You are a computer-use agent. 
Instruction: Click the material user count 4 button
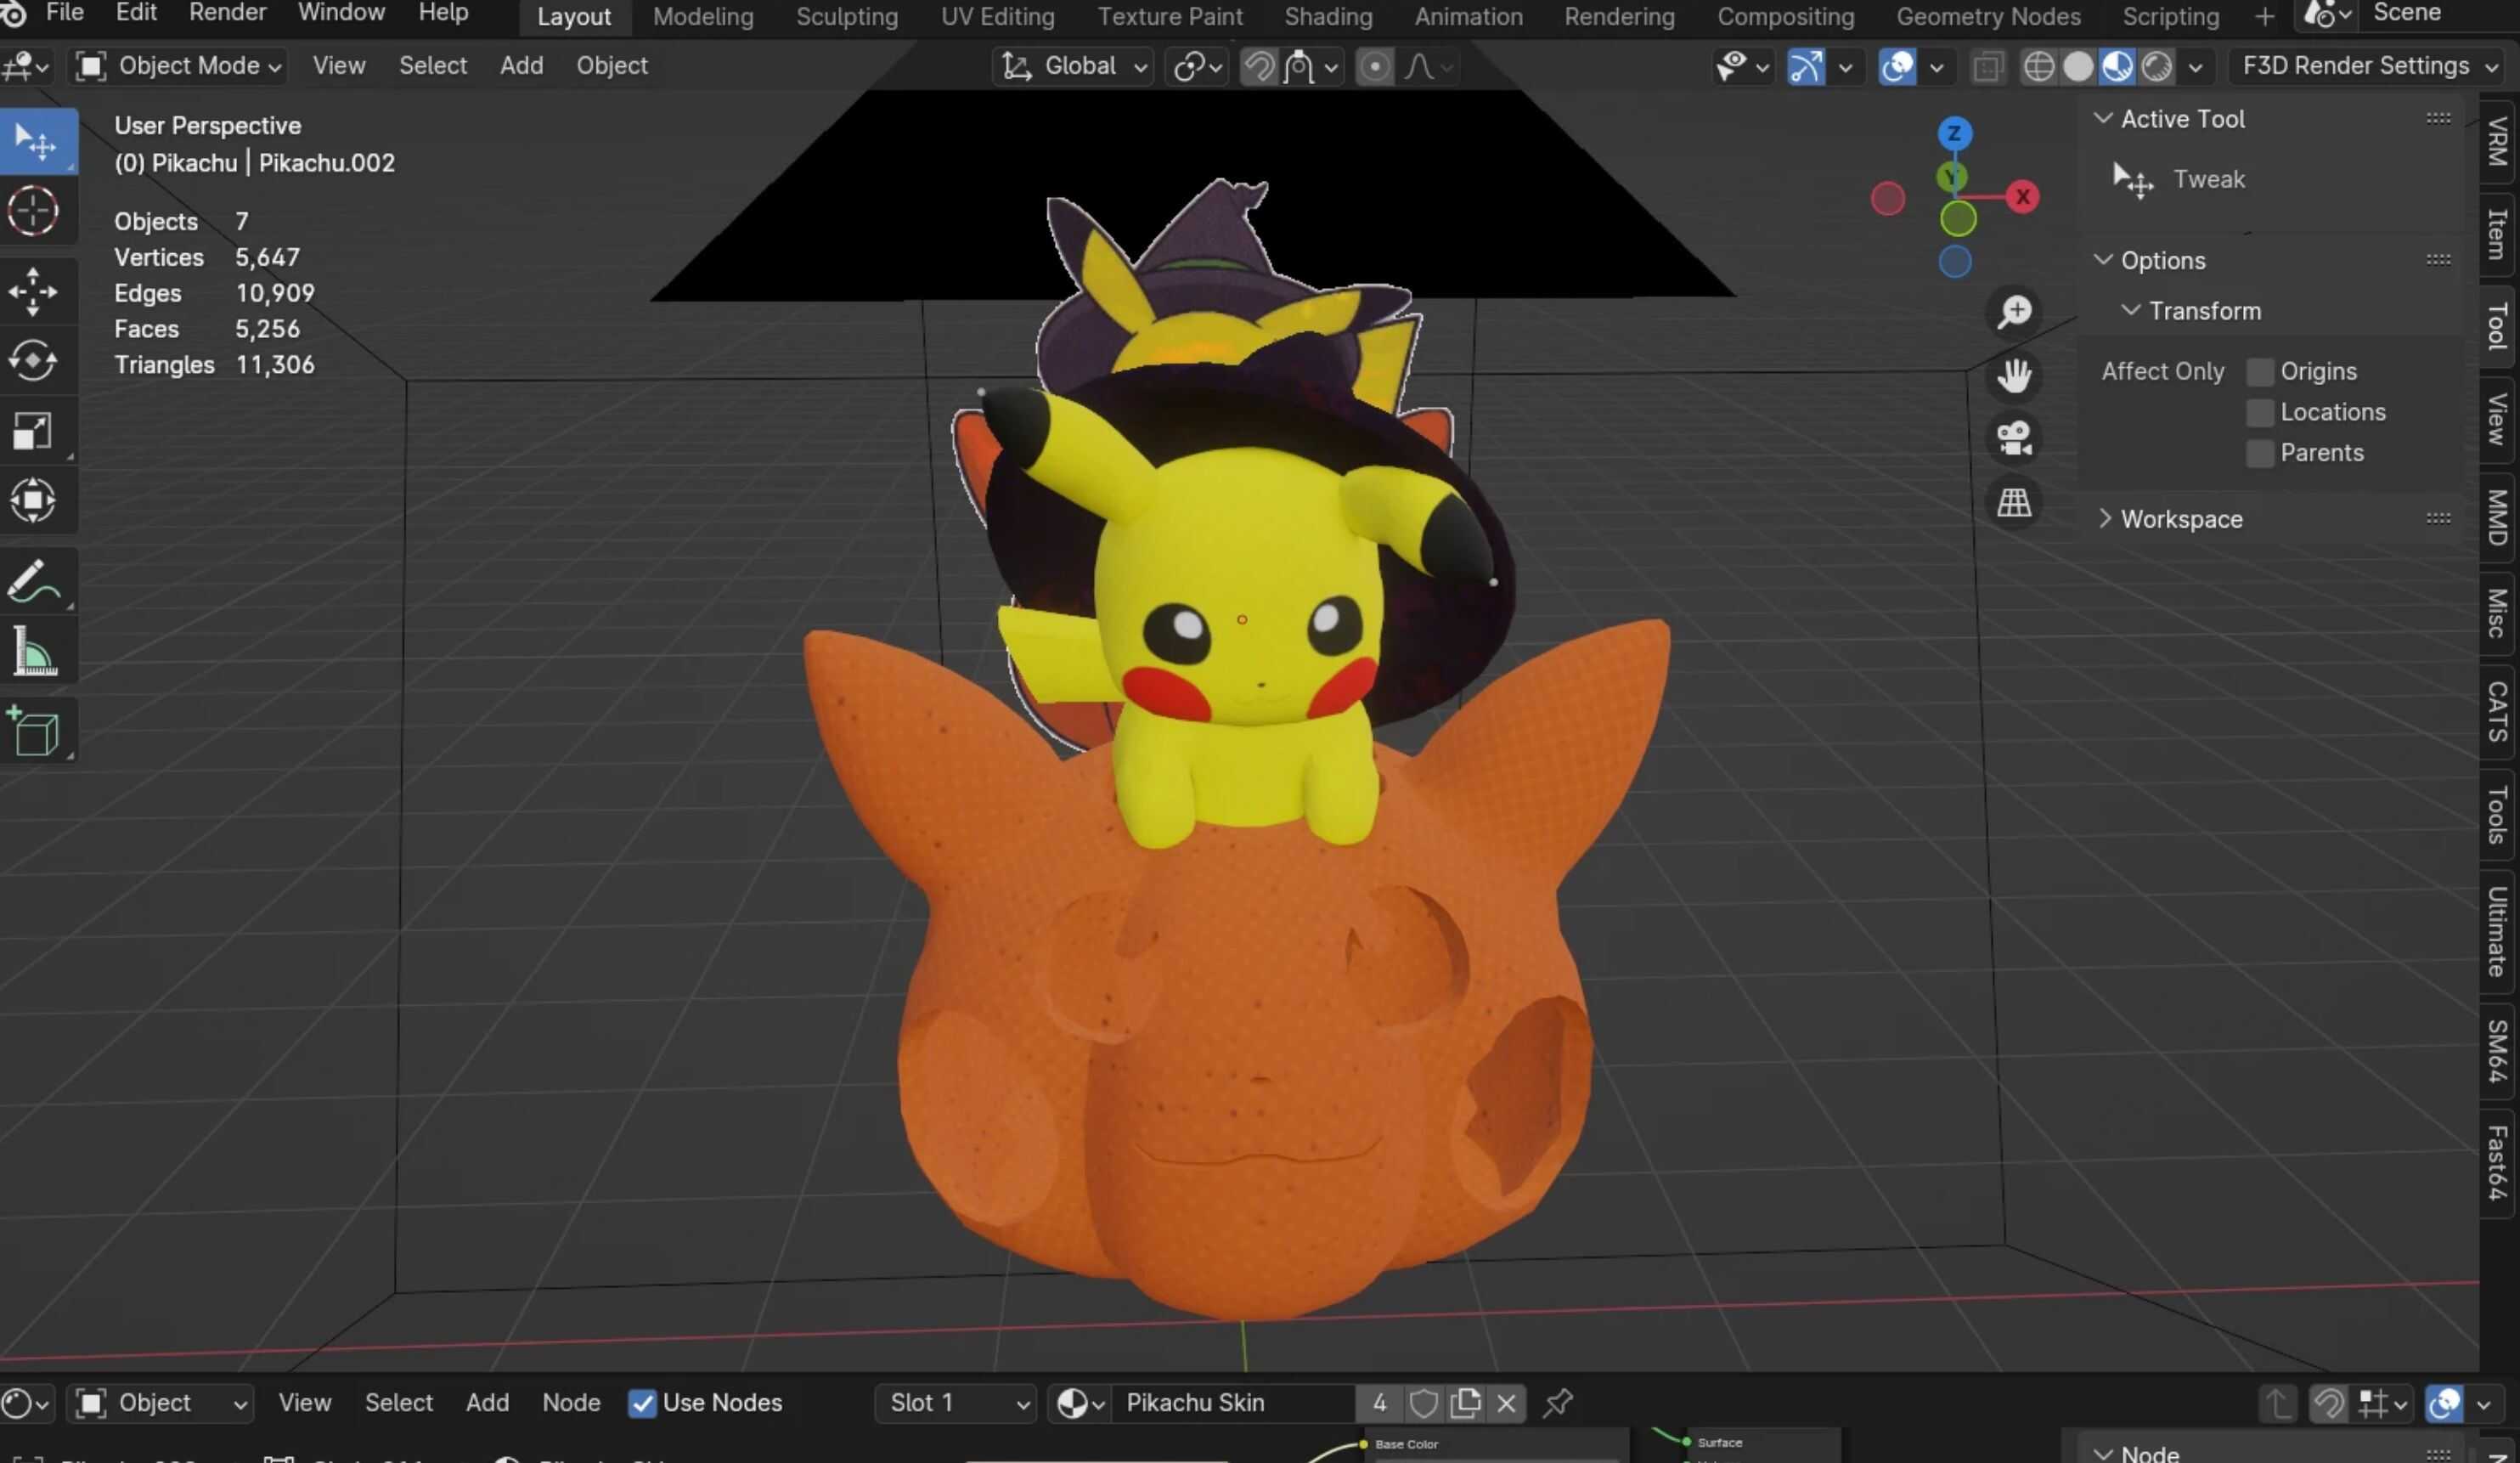[1379, 1403]
